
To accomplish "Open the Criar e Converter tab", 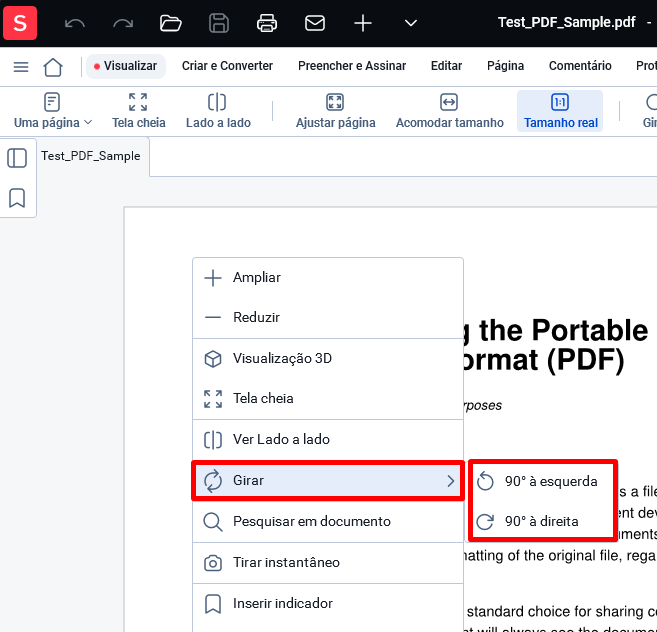I will tap(227, 66).
